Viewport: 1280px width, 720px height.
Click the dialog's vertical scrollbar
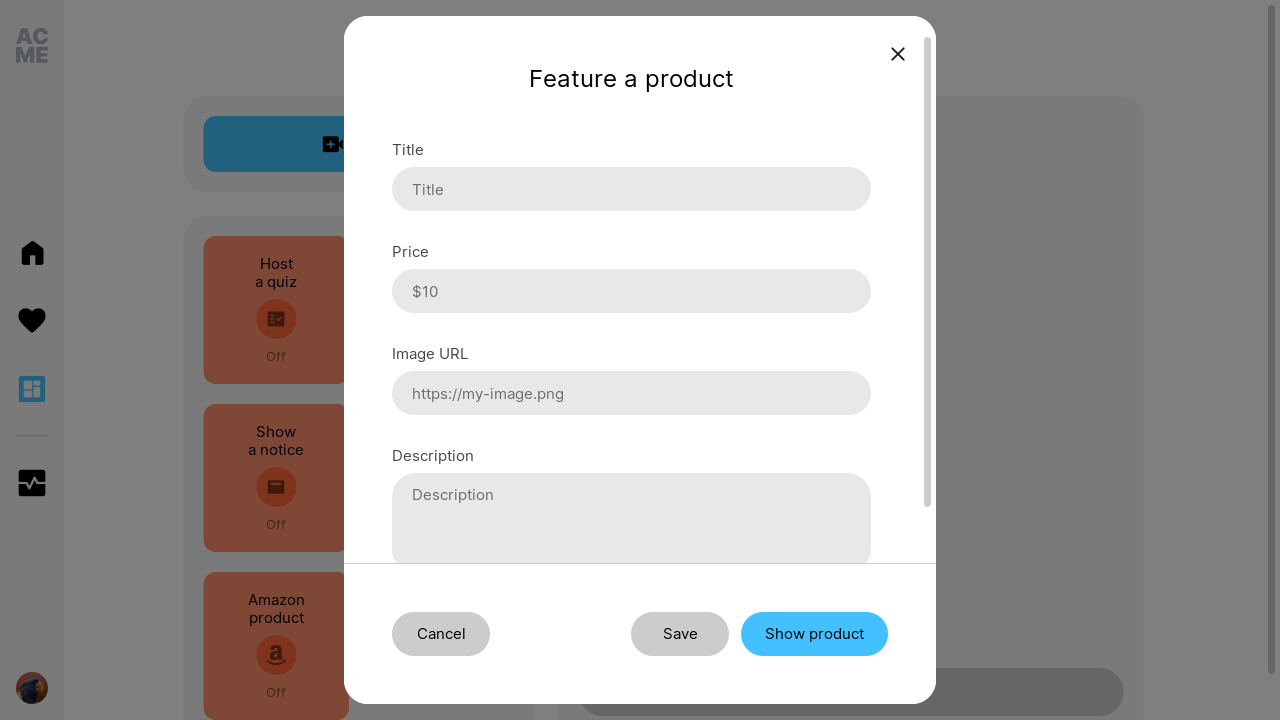click(x=928, y=272)
